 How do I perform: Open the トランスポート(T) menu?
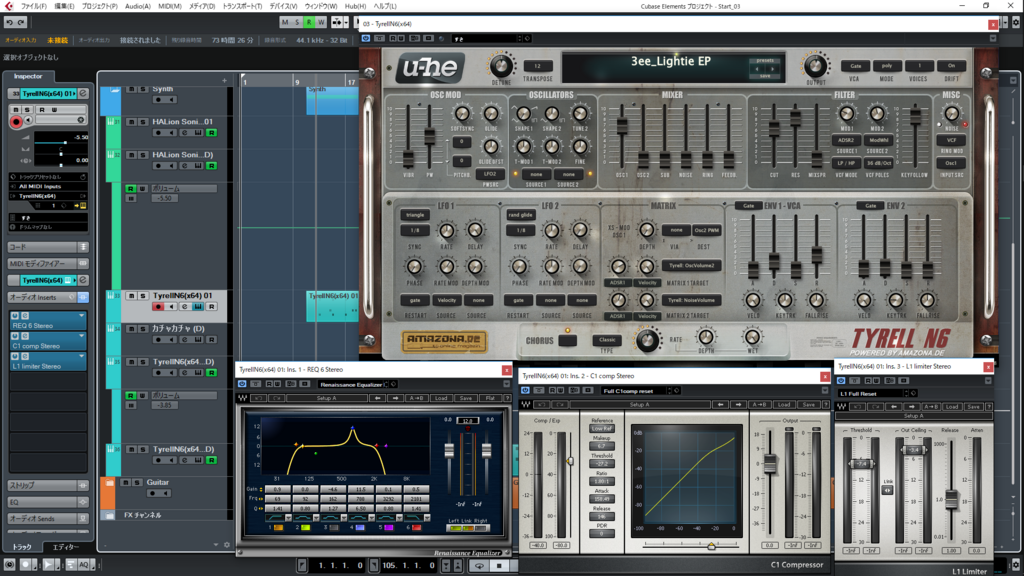pos(242,6)
